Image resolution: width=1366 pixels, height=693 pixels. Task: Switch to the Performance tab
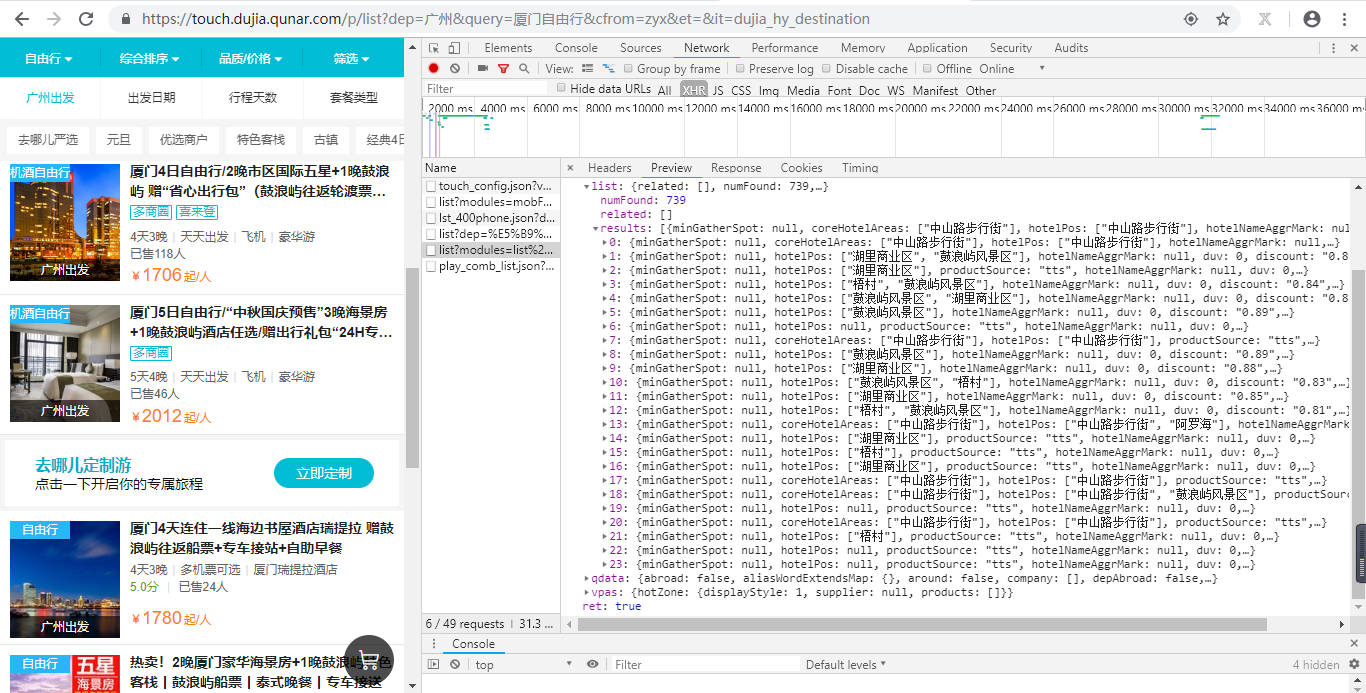[x=785, y=48]
